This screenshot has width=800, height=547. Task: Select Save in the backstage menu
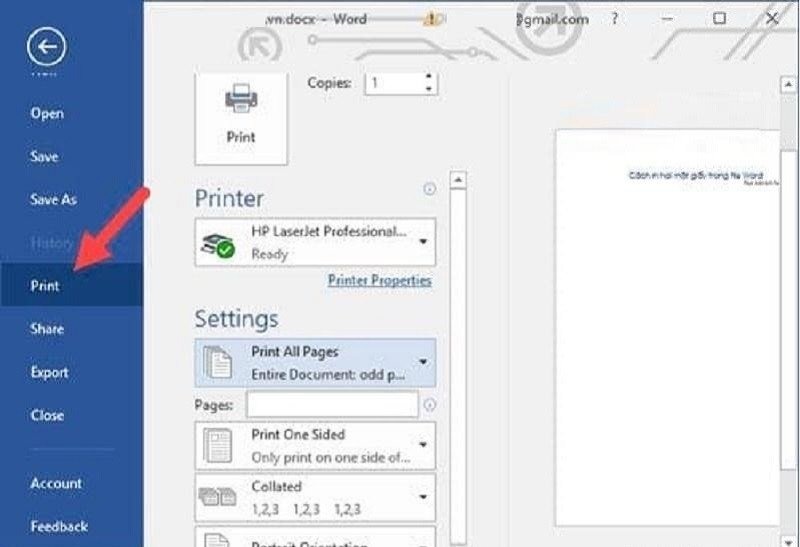click(x=44, y=156)
